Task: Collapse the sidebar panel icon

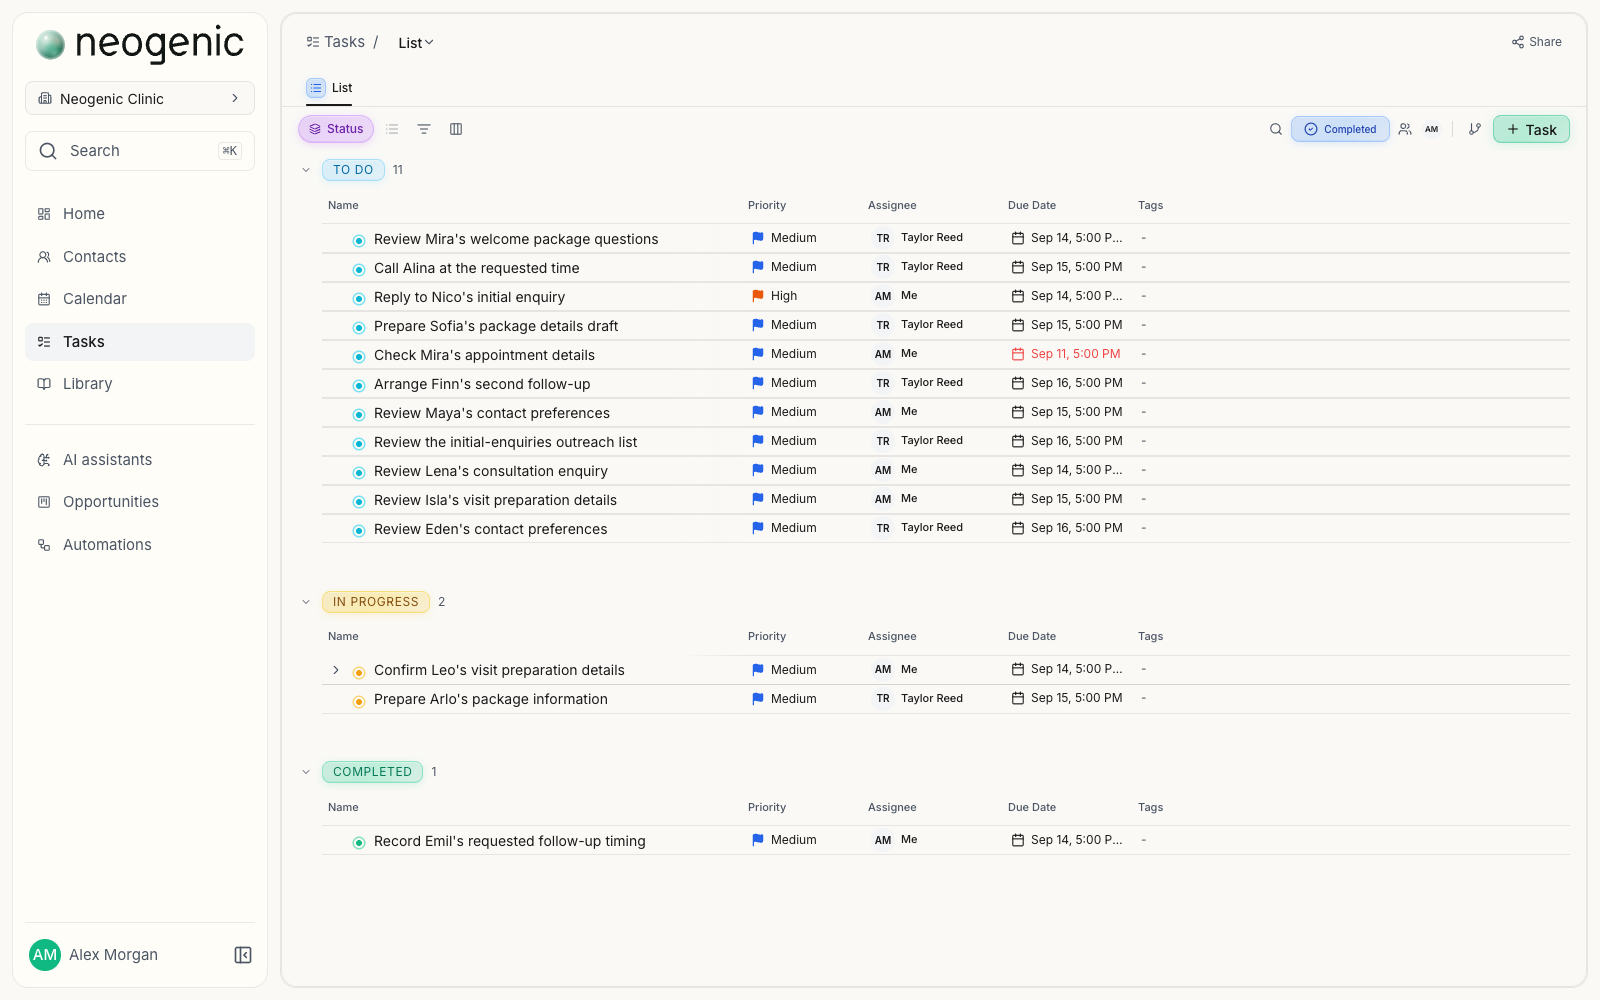Action: tap(243, 955)
